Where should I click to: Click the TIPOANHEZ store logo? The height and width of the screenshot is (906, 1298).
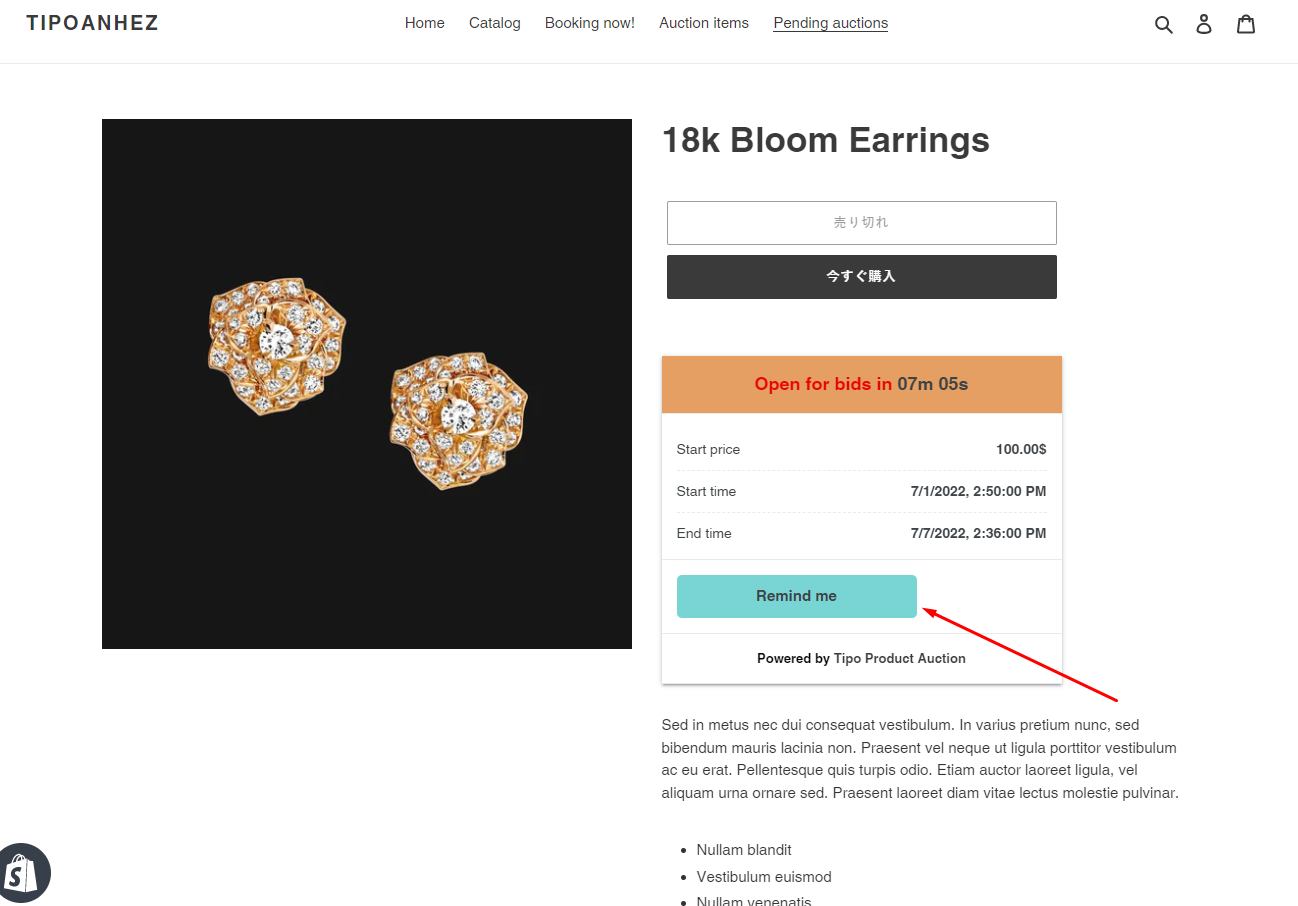[92, 23]
